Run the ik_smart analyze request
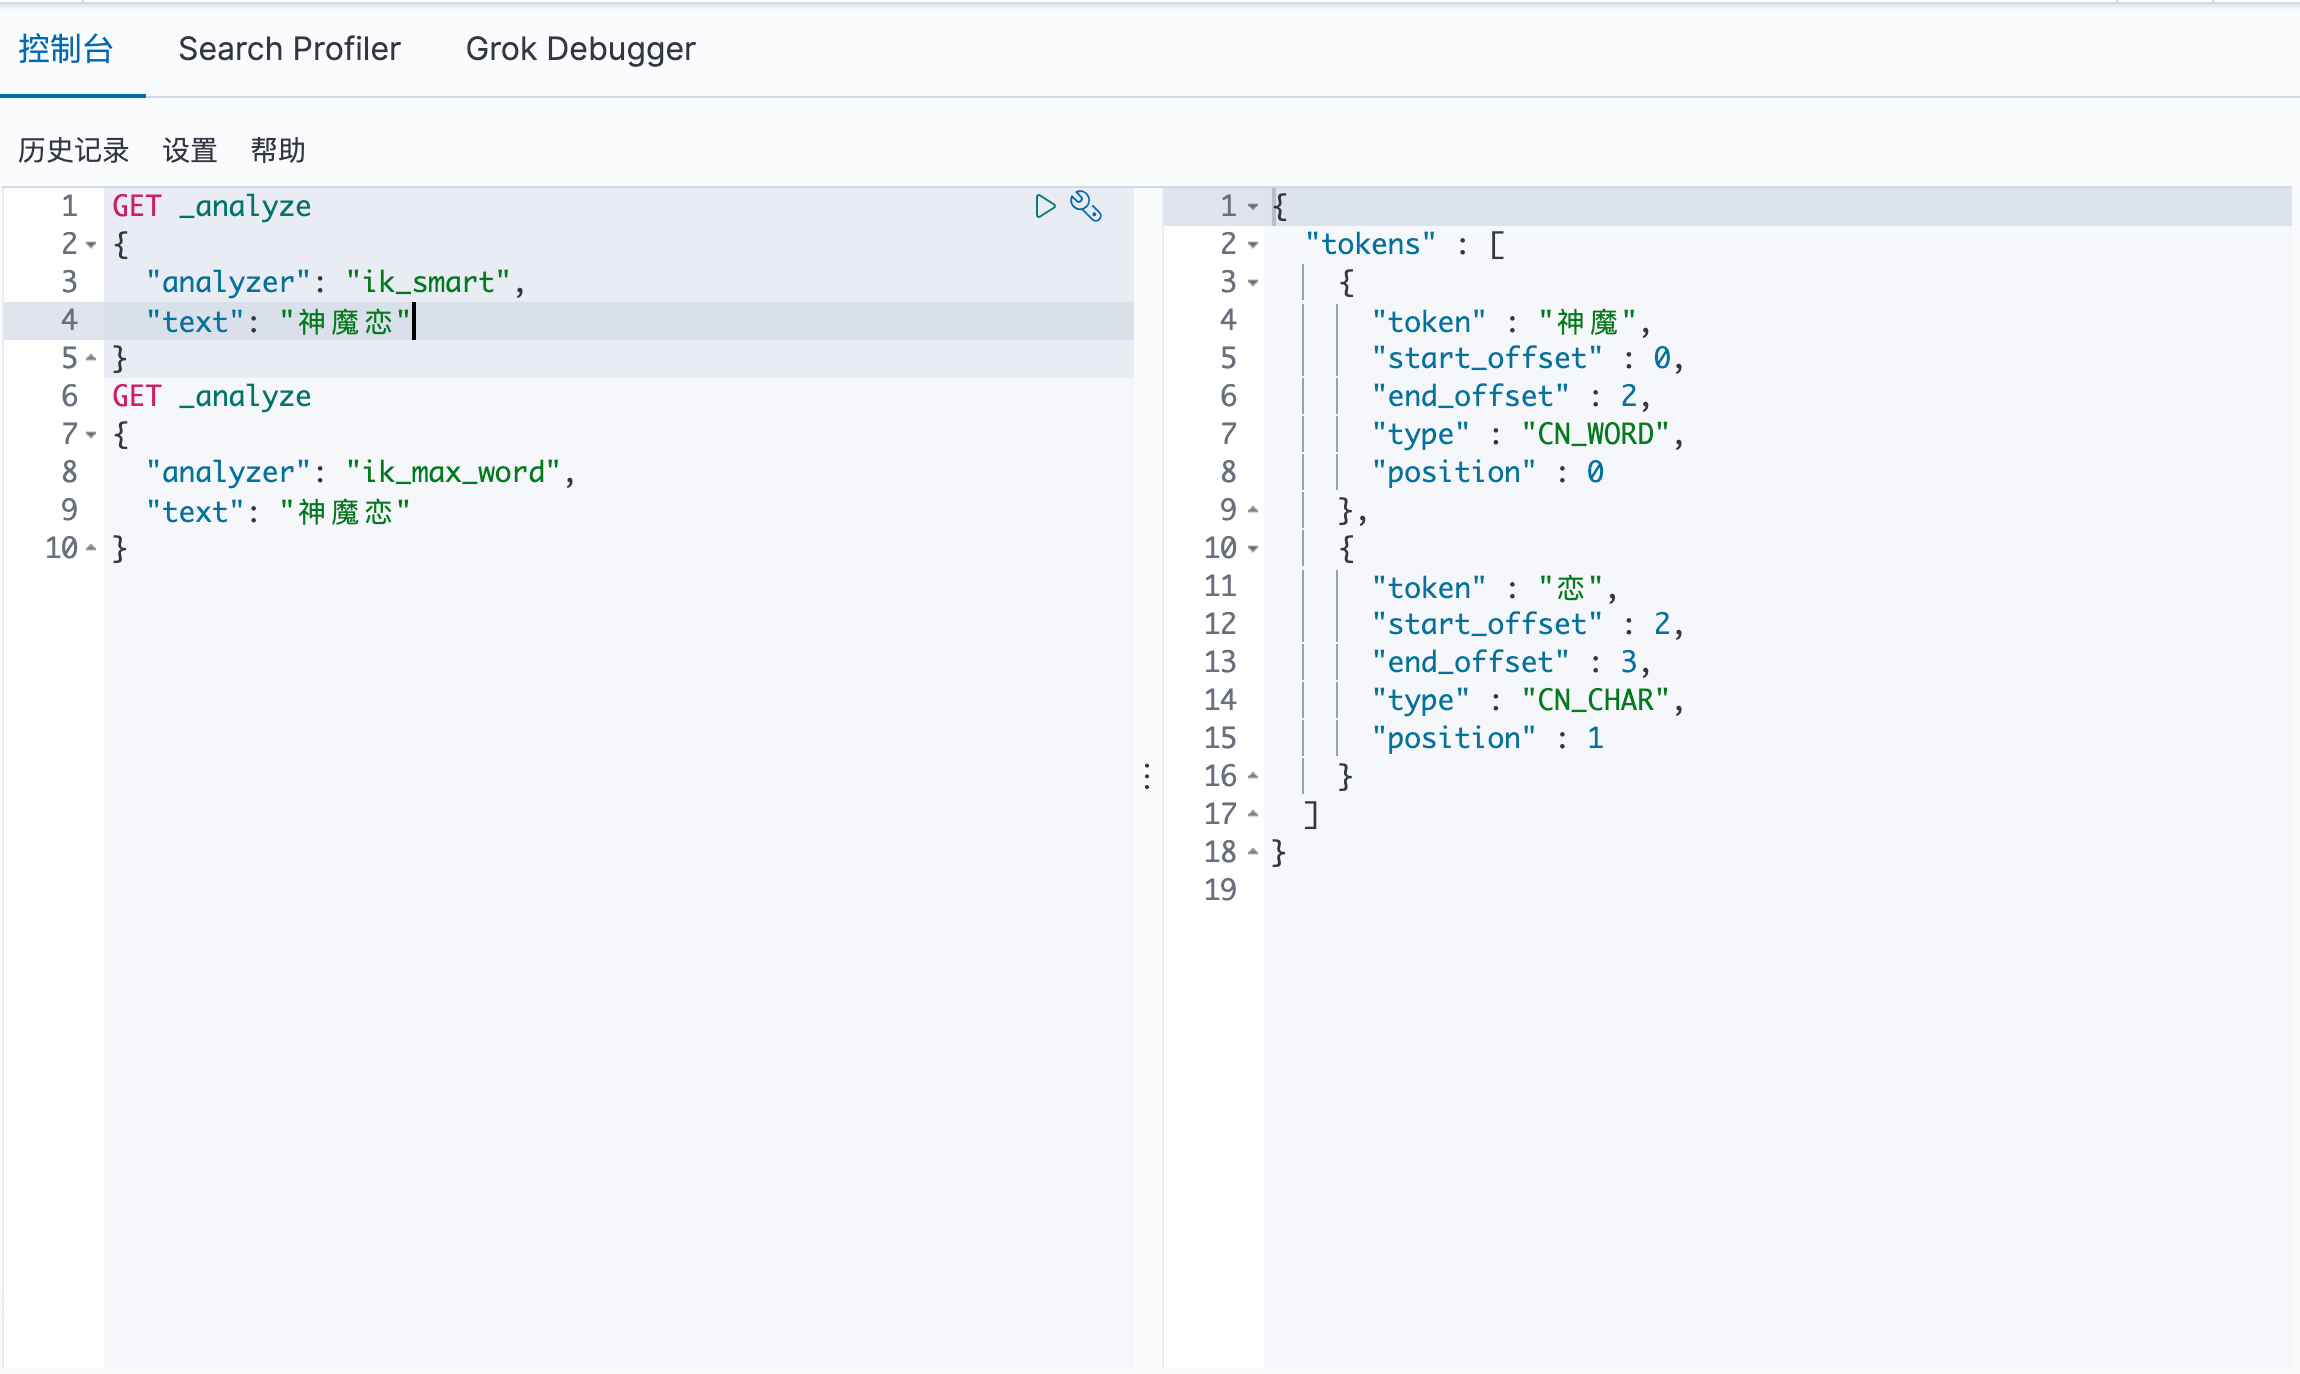The height and width of the screenshot is (1374, 2300). [x=1045, y=206]
